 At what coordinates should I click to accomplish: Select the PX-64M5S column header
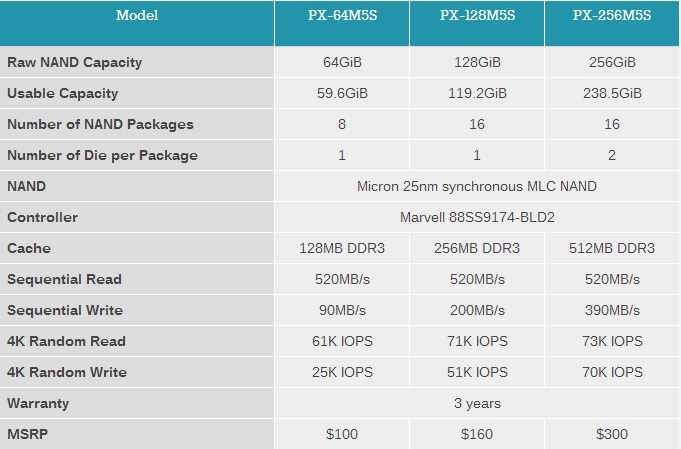pyautogui.click(x=342, y=16)
